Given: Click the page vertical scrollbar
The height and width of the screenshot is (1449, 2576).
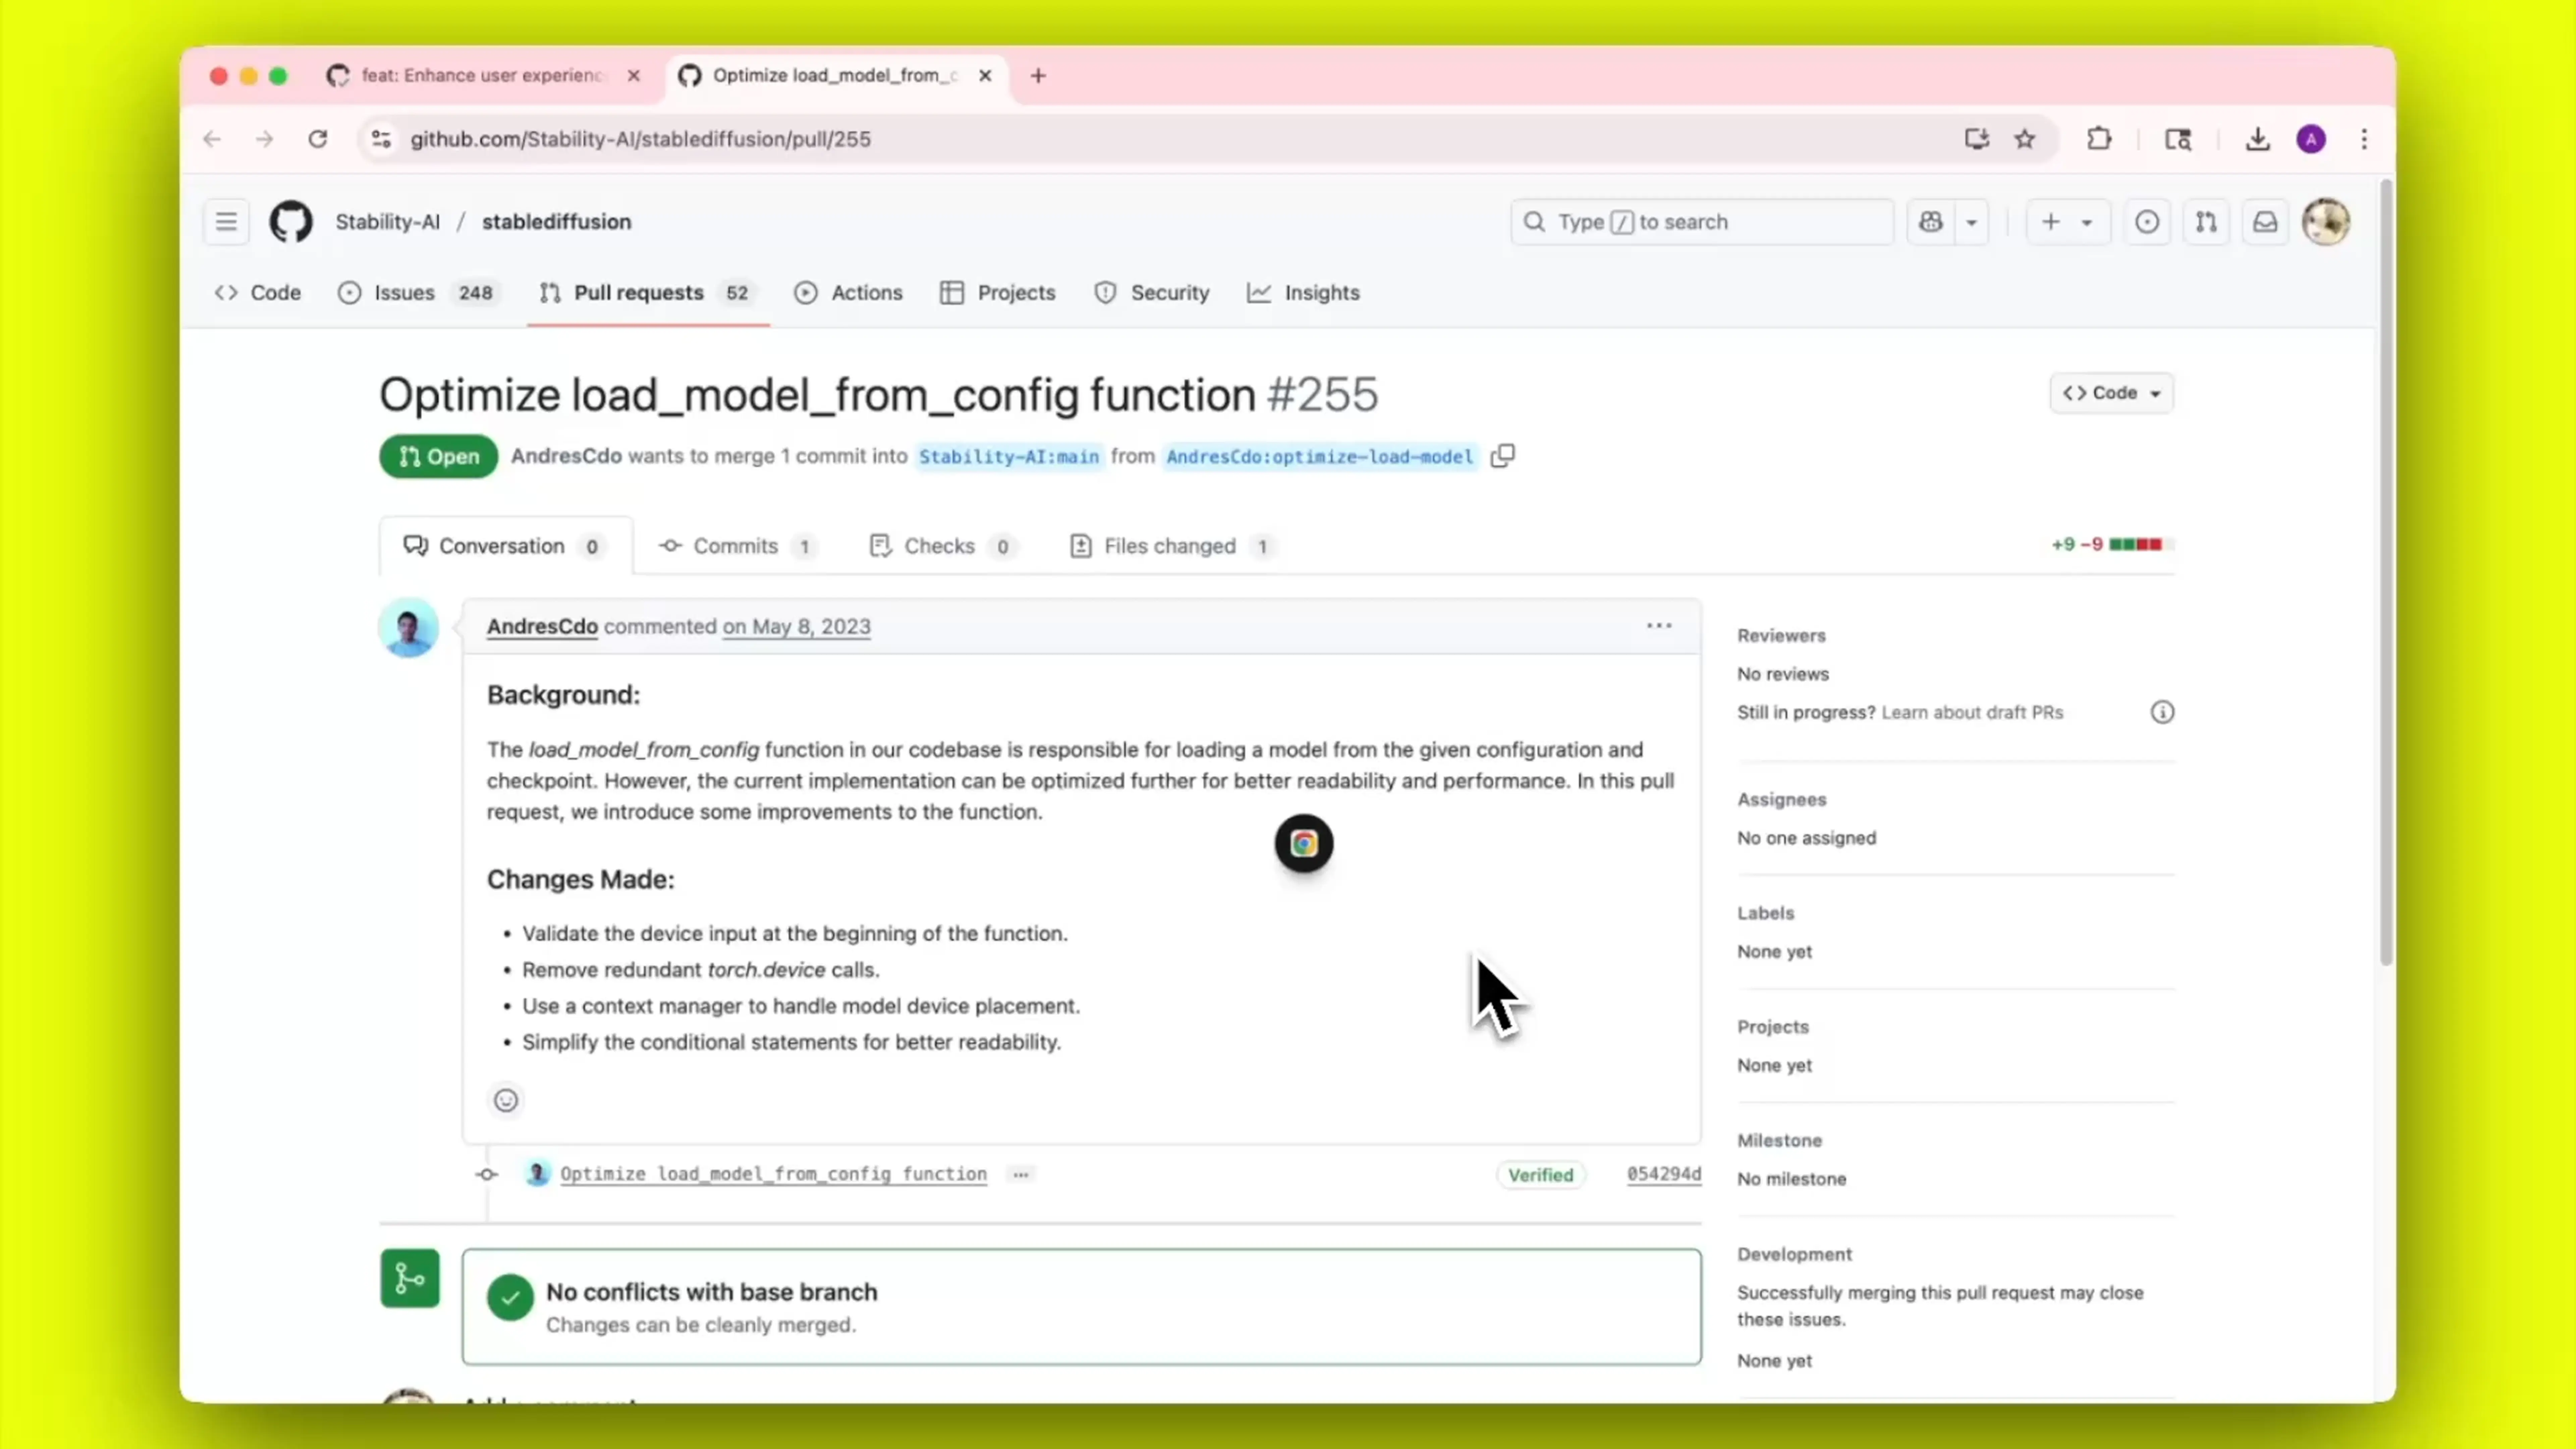Looking at the screenshot, I should [2386, 572].
